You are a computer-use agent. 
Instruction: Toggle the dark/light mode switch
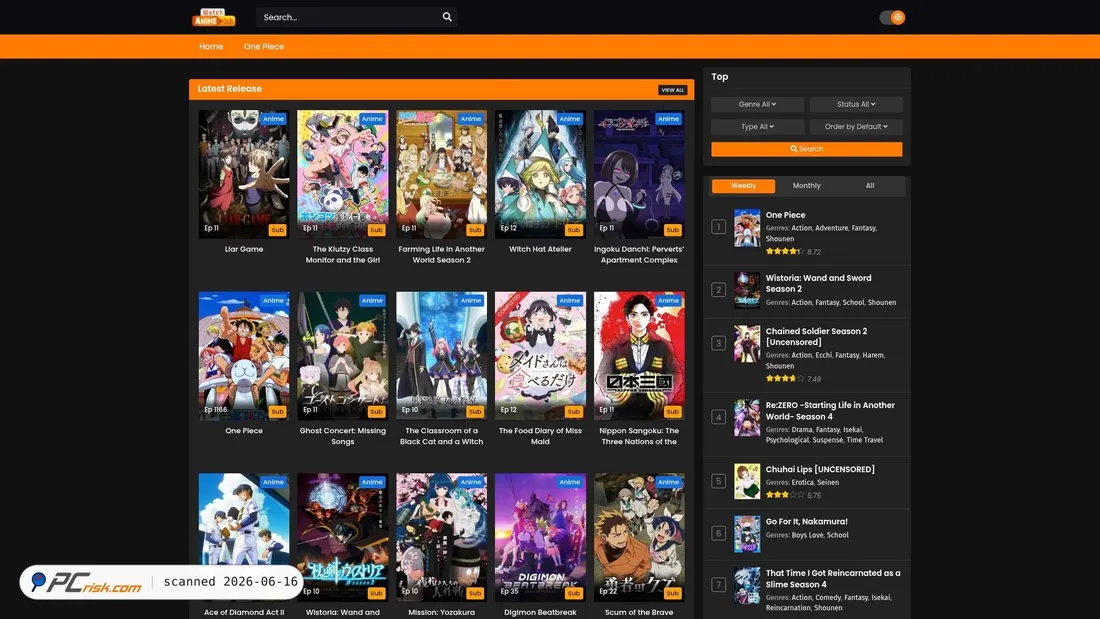[892, 18]
